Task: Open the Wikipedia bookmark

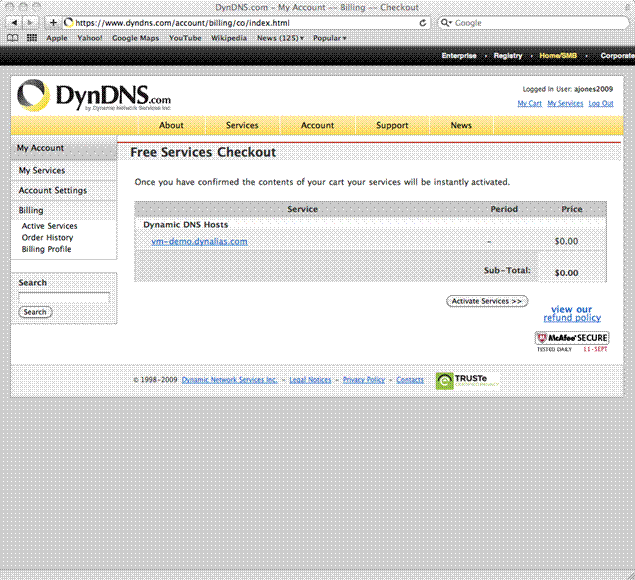Action: (x=229, y=38)
